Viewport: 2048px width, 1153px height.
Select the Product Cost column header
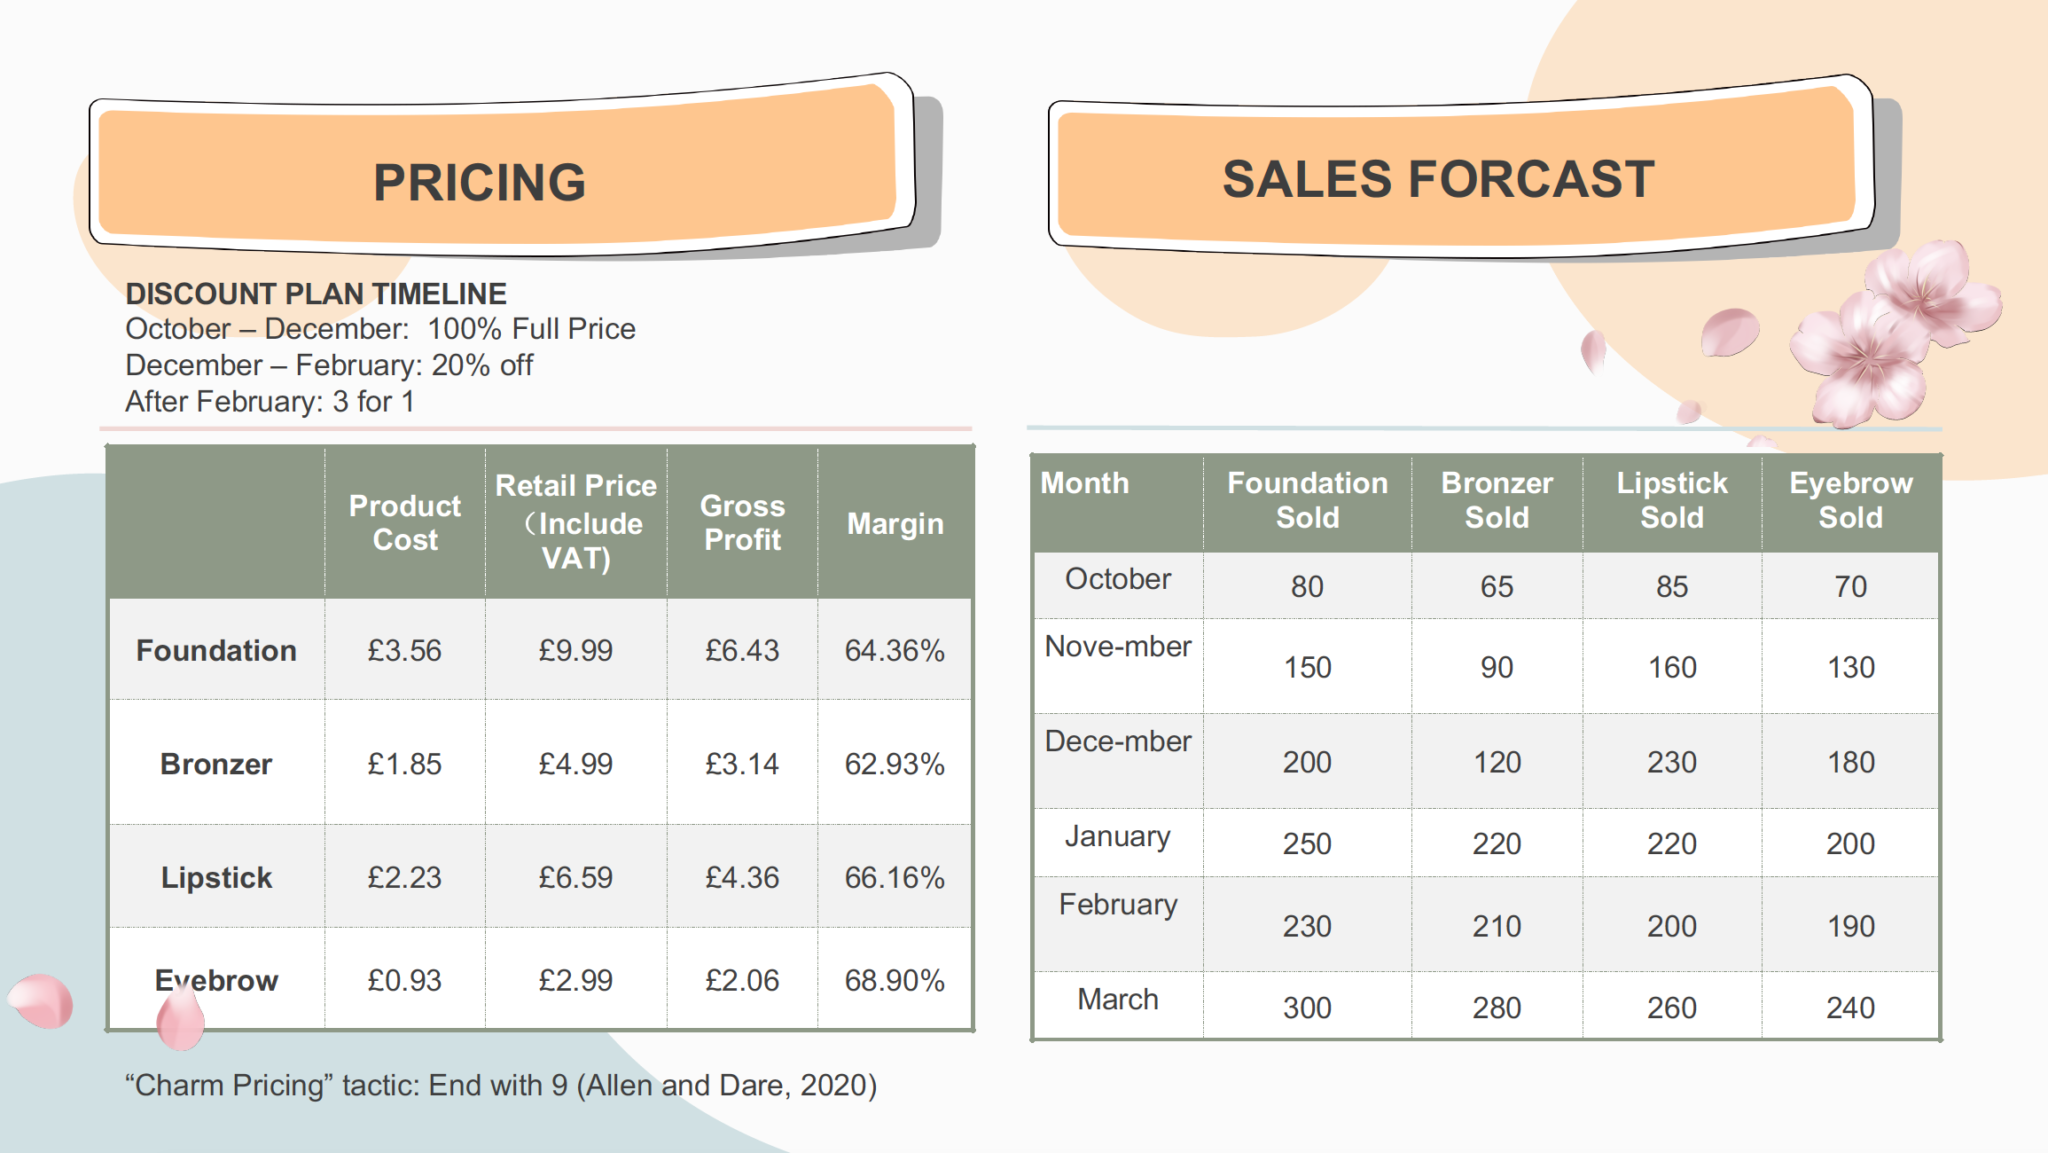[x=405, y=523]
